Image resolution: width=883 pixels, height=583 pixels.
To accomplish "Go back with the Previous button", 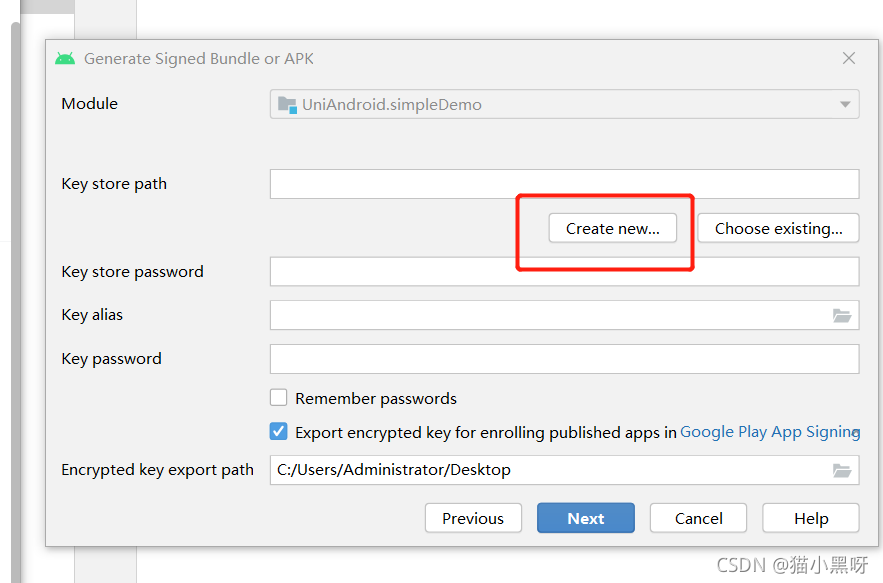I will pyautogui.click(x=473, y=518).
